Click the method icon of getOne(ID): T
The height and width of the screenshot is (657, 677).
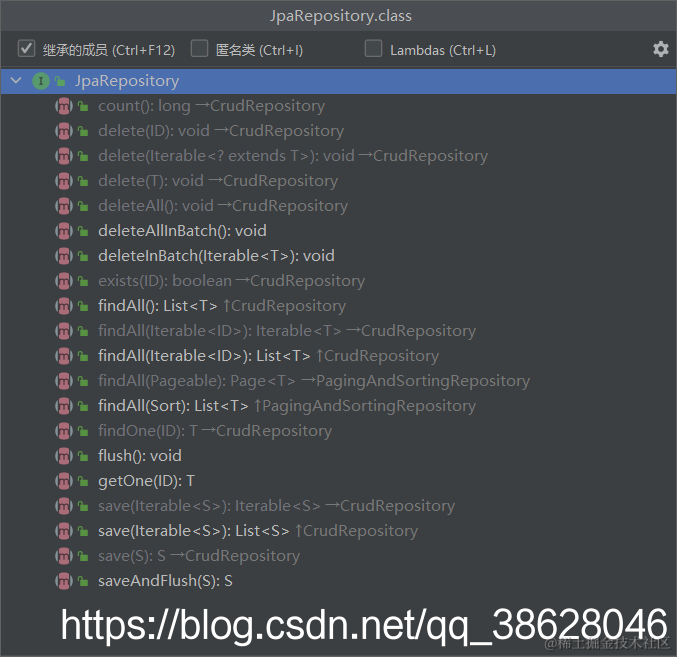click(x=63, y=481)
